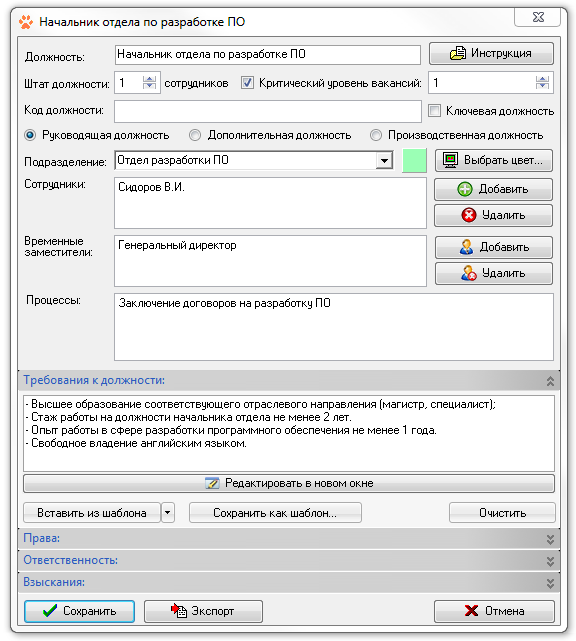The image size is (576, 641).
Task: Remove employee with red cross Удалить
Action: tap(493, 215)
